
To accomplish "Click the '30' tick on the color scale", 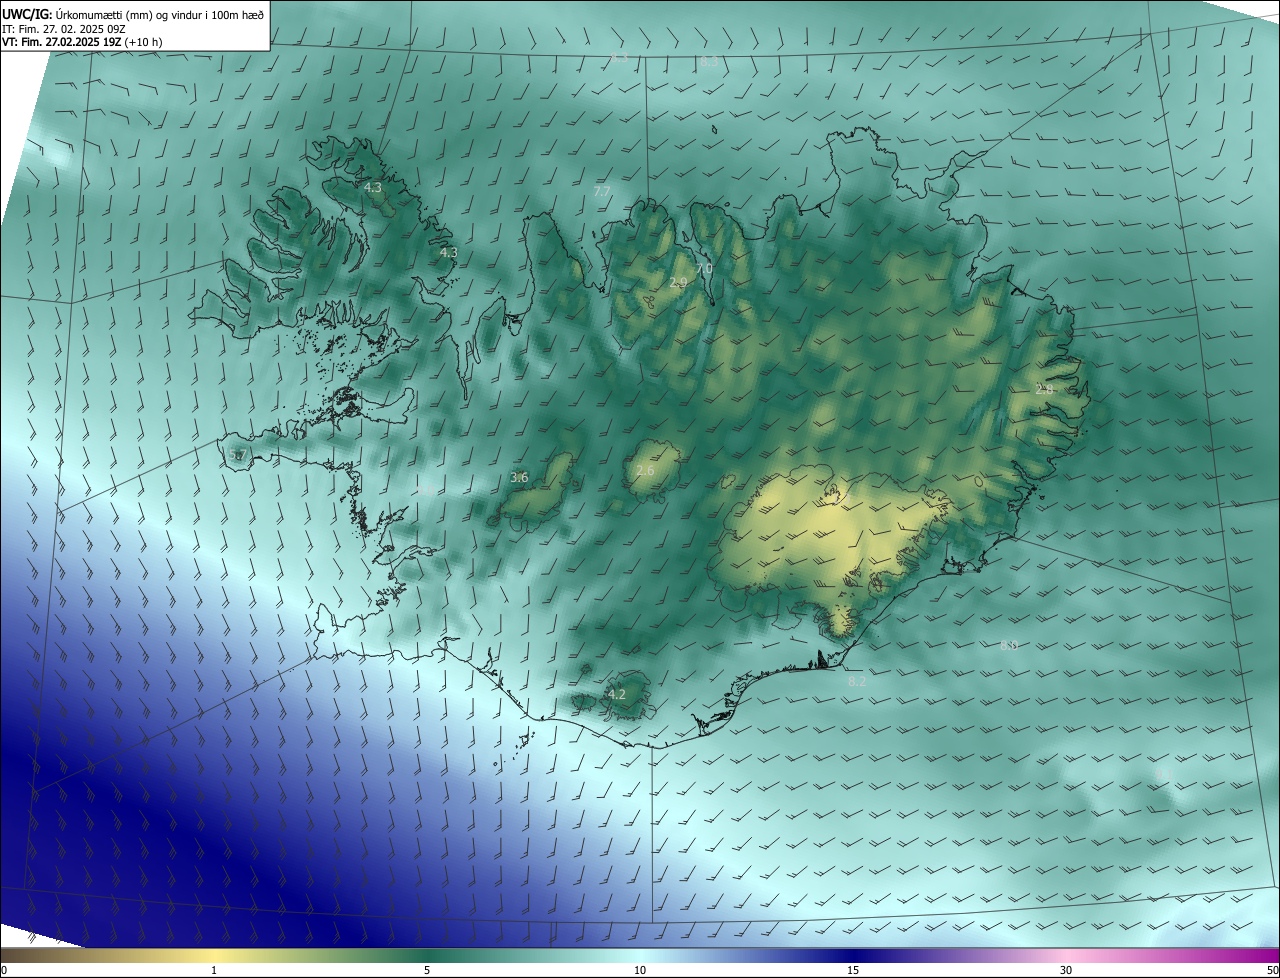I will pyautogui.click(x=1066, y=970).
